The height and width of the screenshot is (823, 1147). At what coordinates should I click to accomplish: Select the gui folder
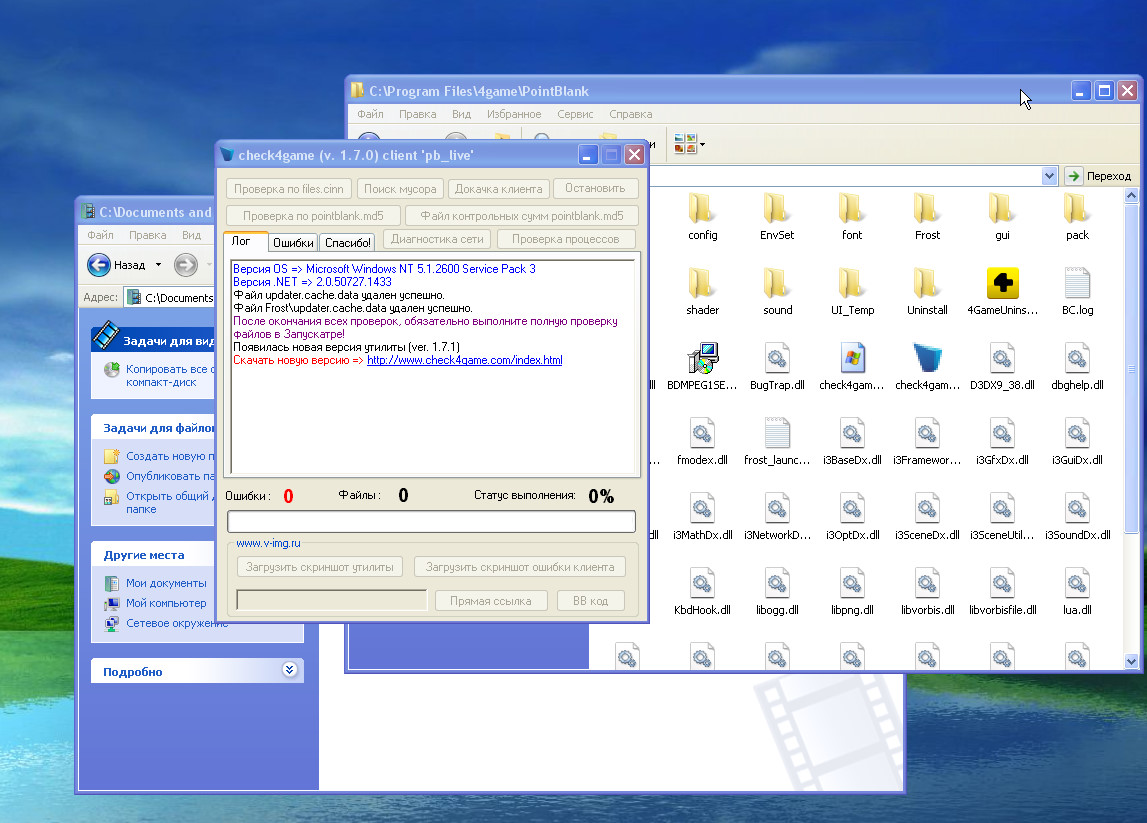click(1002, 216)
